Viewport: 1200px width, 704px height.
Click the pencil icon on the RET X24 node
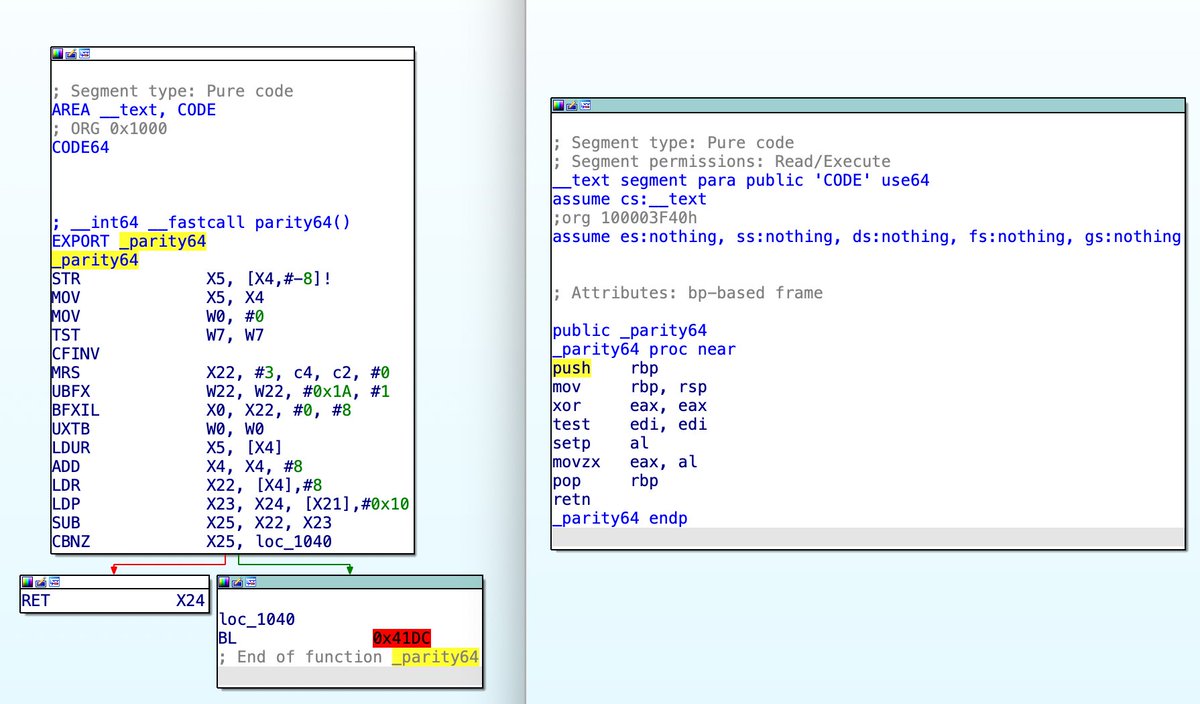[41, 582]
